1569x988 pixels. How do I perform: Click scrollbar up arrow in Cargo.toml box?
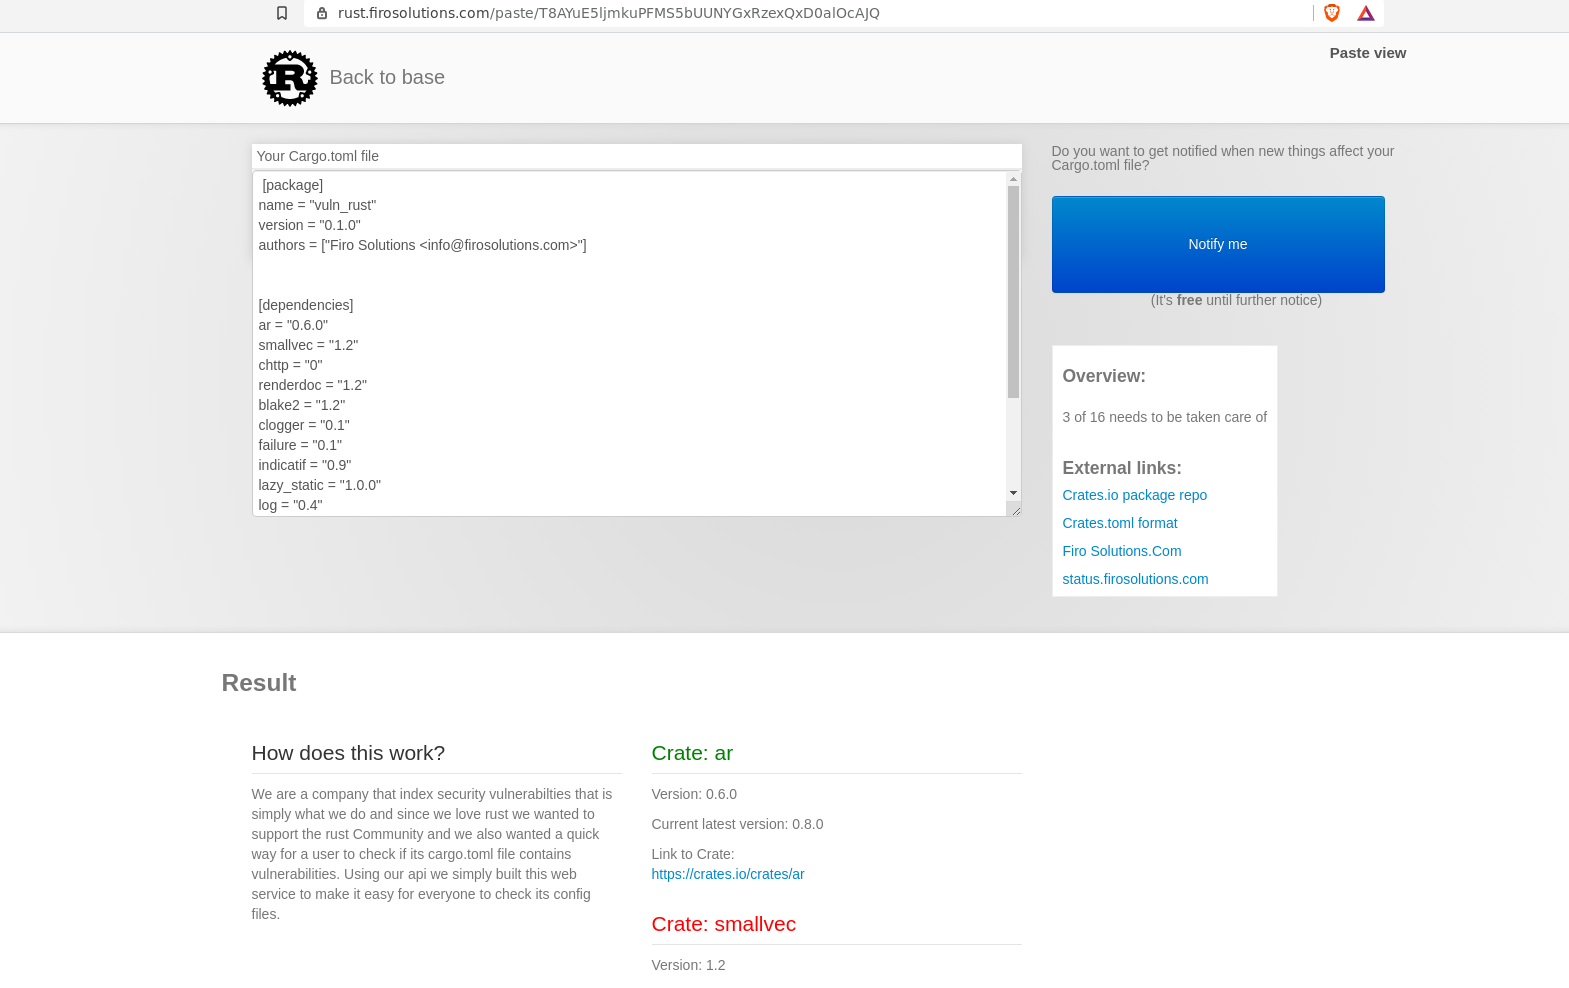point(1013,179)
